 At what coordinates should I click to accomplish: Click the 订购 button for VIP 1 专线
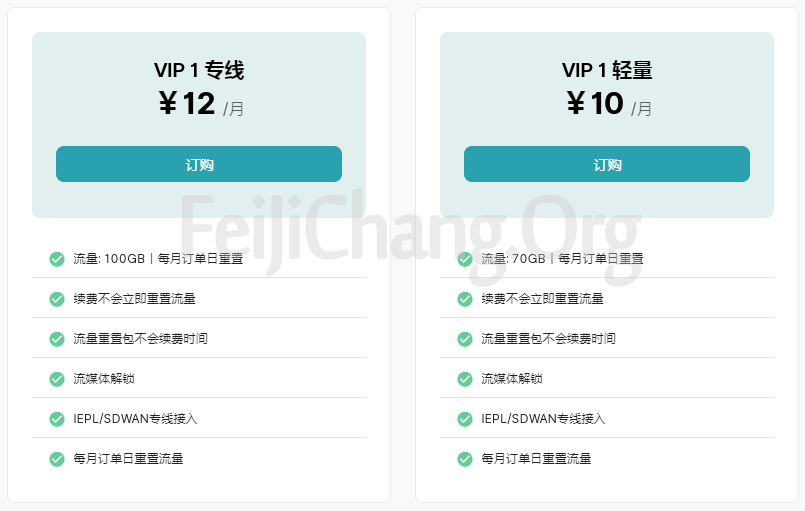[199, 164]
